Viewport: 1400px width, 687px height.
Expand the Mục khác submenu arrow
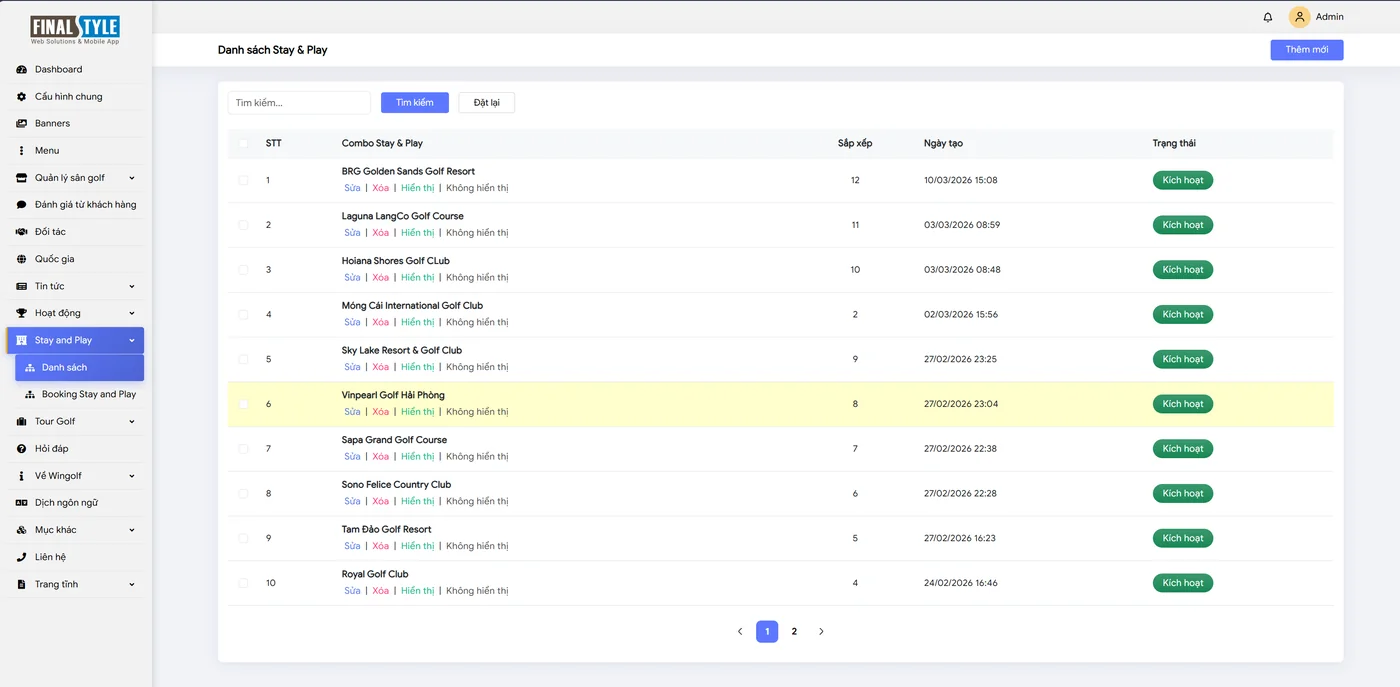pos(132,530)
